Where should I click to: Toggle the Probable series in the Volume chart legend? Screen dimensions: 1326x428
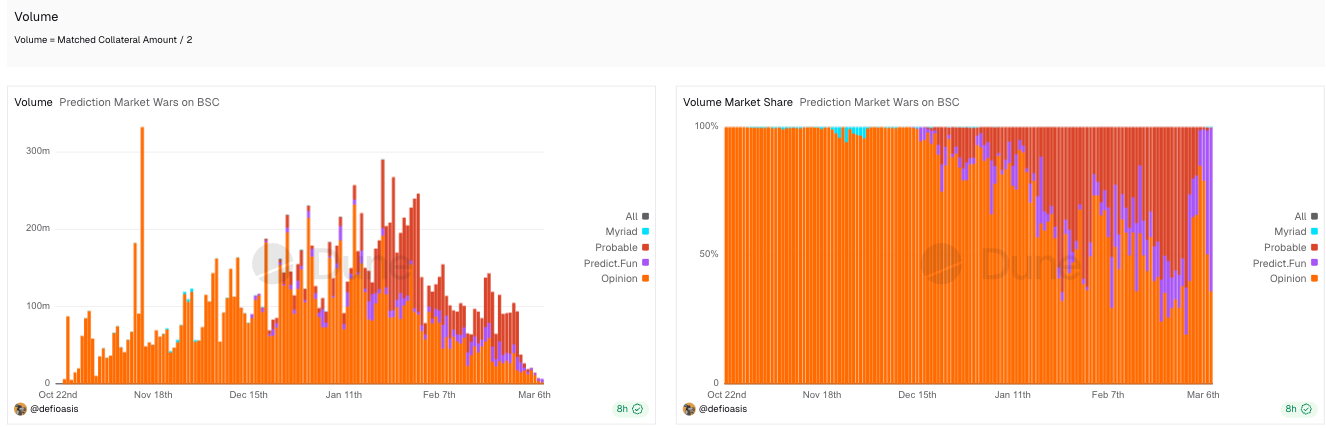615,247
